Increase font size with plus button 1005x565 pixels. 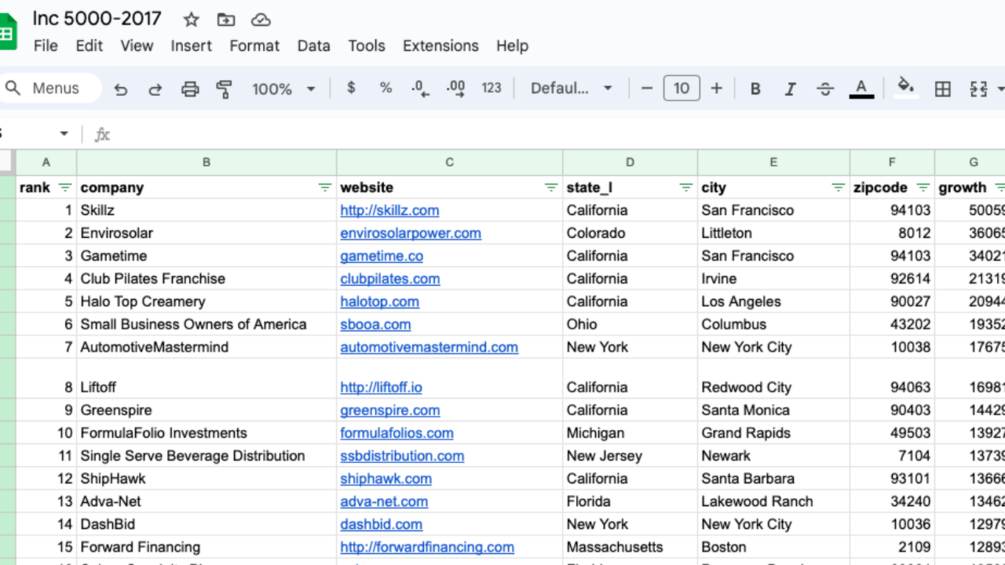pyautogui.click(x=717, y=88)
